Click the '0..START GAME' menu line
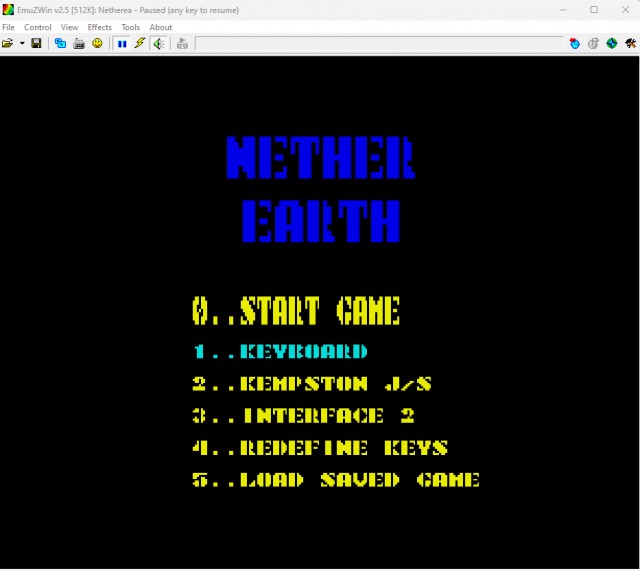This screenshot has height=571, width=640. pyautogui.click(x=296, y=311)
